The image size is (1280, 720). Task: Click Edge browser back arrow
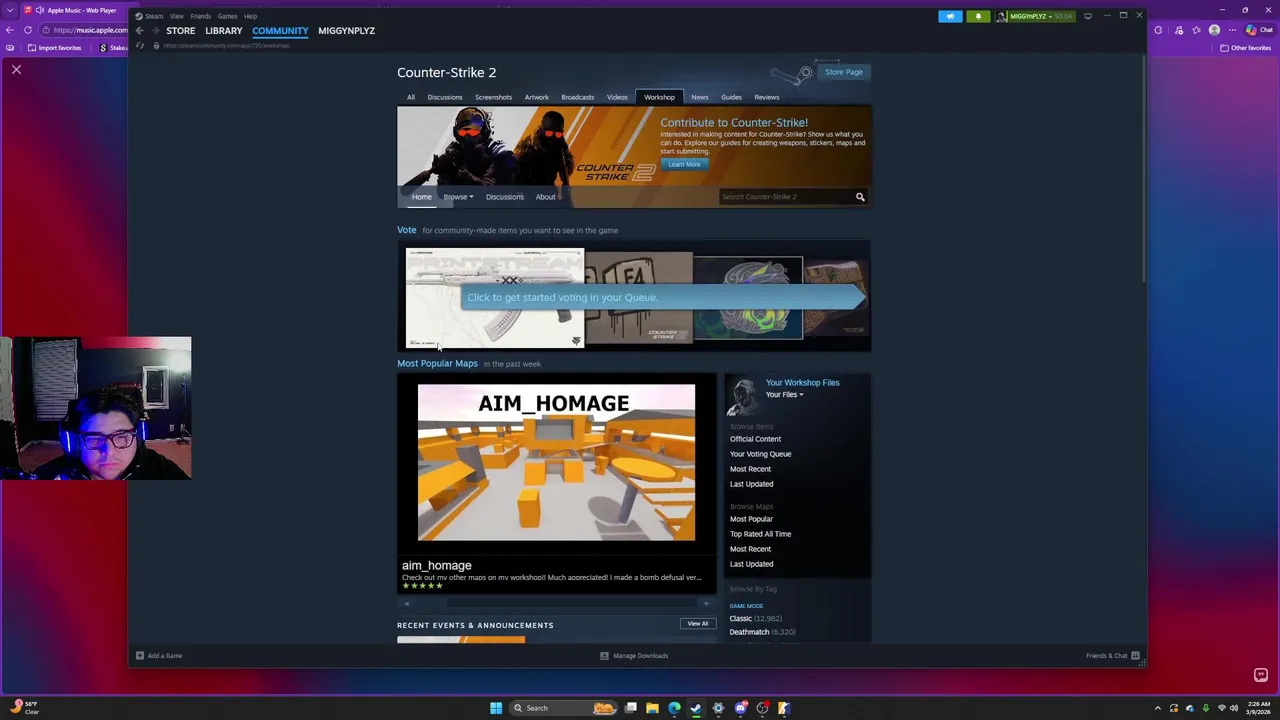pyautogui.click(x=10, y=30)
